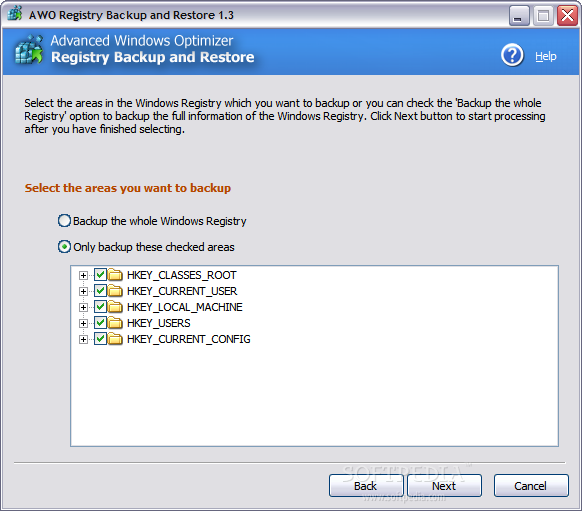Click the Registry Backup logo icon in header
582x511 pixels.
pyautogui.click(x=29, y=49)
